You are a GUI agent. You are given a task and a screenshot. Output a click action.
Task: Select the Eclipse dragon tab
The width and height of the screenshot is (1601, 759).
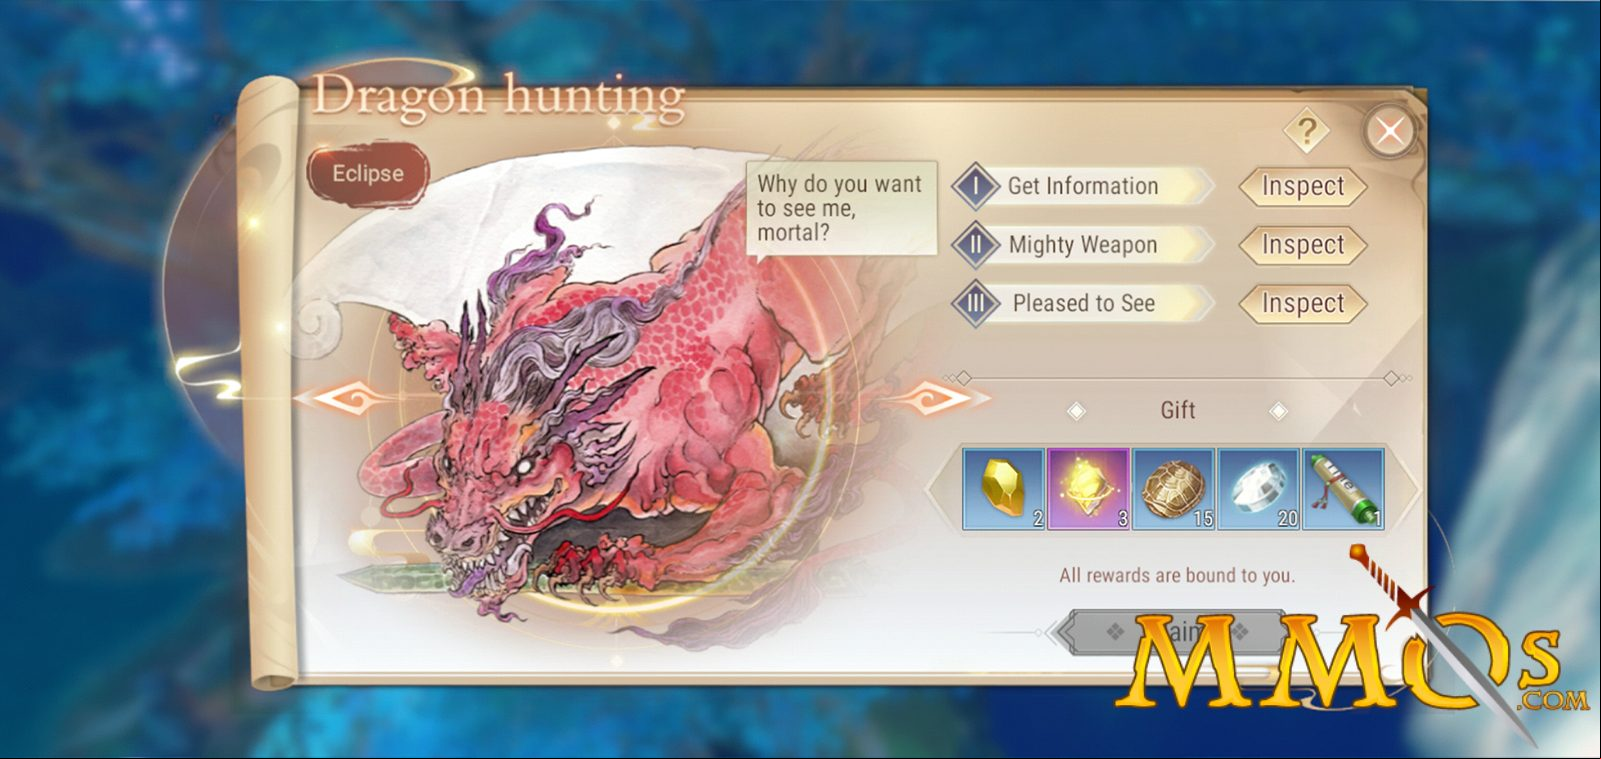point(368,174)
